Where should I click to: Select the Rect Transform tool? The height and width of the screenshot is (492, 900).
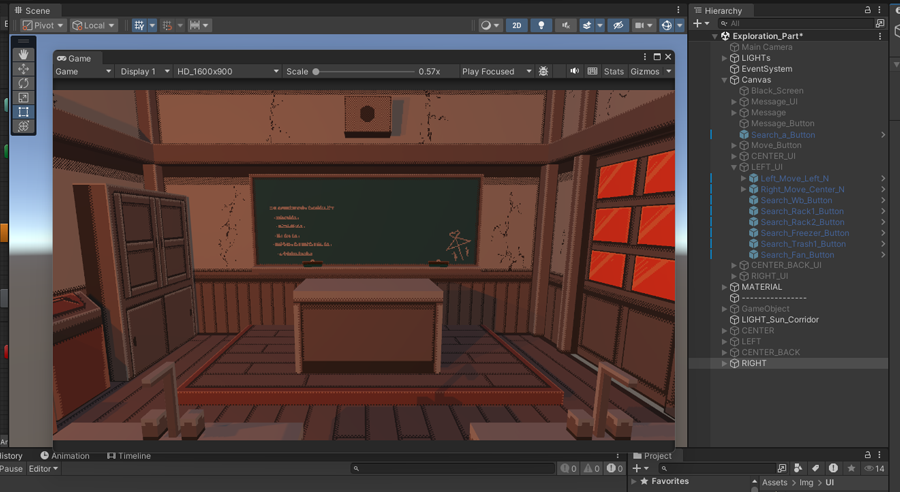point(23,112)
